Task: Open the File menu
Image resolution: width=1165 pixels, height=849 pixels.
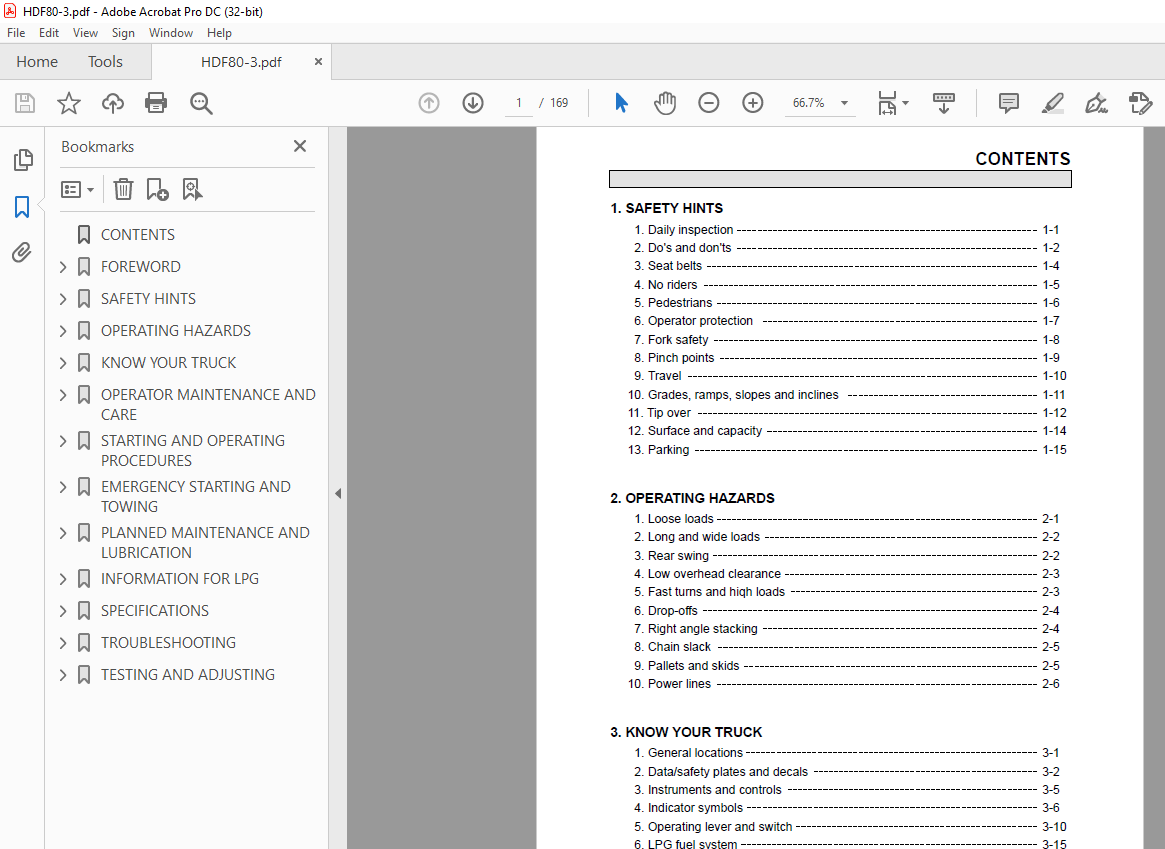Action: click(16, 33)
